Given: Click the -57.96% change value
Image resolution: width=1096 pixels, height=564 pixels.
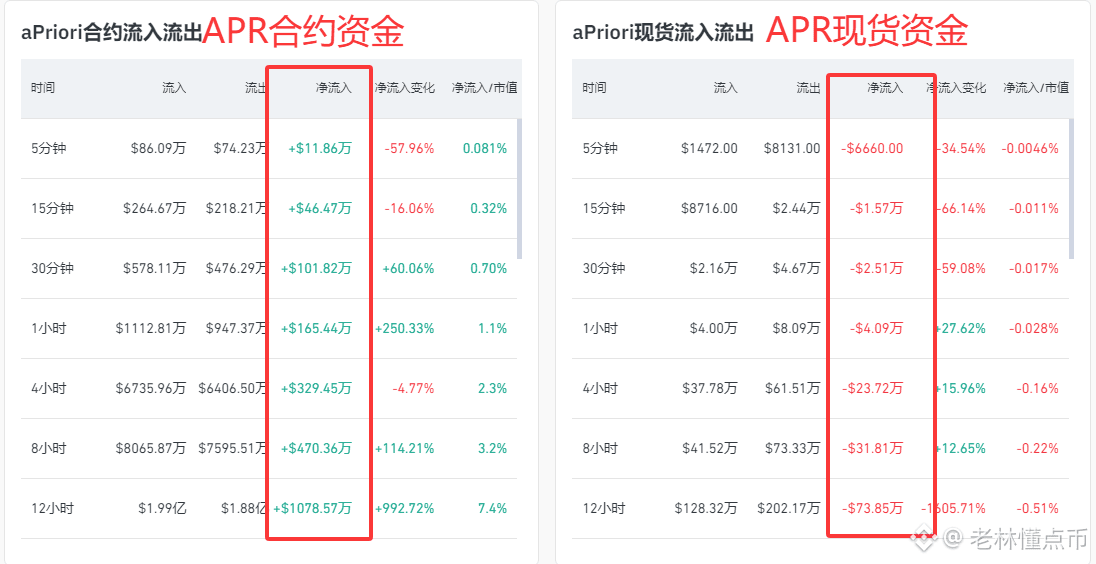Looking at the screenshot, I should (x=410, y=148).
